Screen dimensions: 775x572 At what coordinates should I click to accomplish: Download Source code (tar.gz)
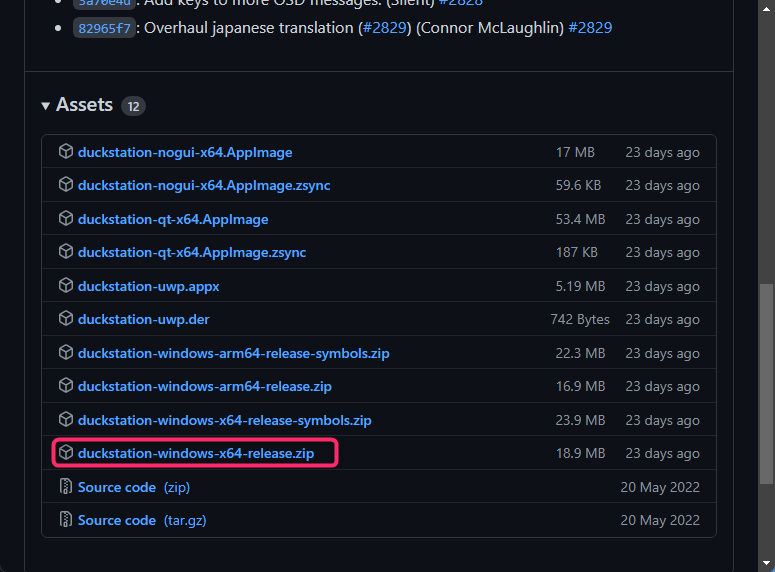142,521
